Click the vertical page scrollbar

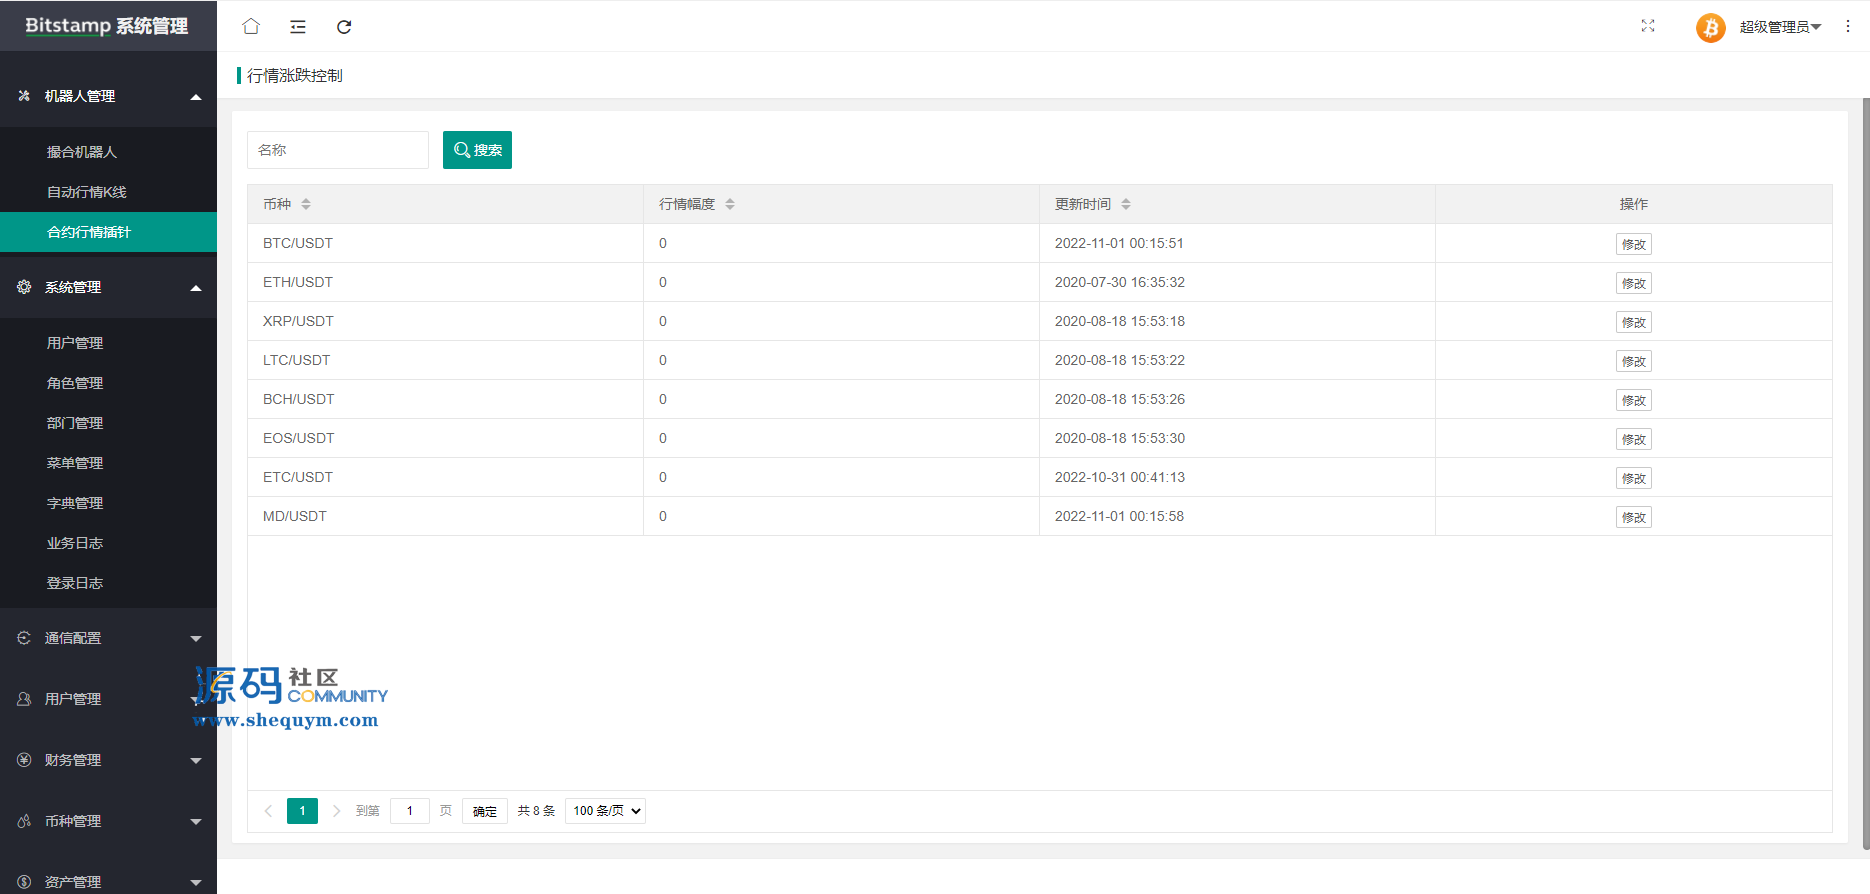[x=1866, y=473]
